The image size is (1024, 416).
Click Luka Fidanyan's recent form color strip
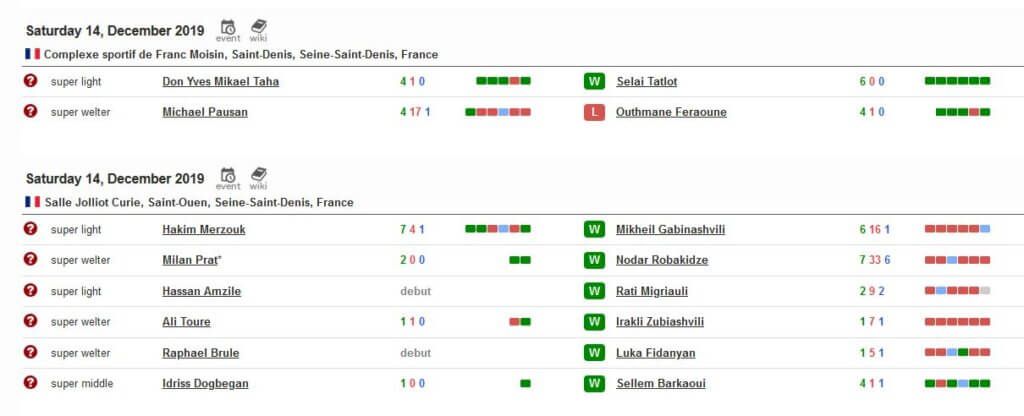pos(957,353)
